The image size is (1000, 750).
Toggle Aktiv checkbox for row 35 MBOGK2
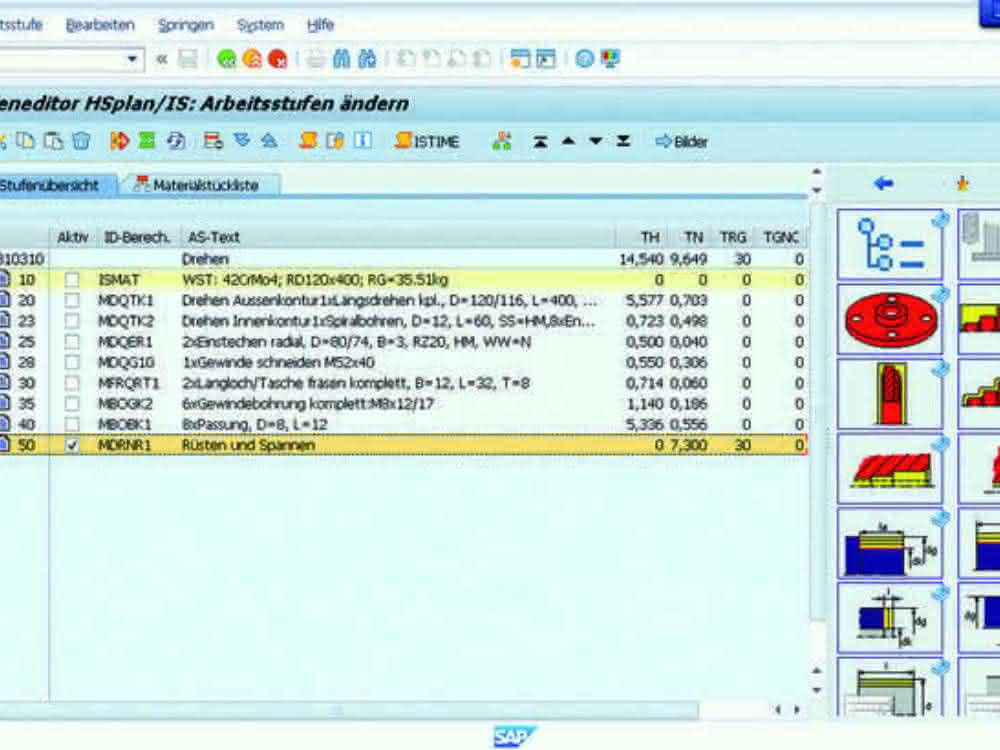tap(72, 404)
